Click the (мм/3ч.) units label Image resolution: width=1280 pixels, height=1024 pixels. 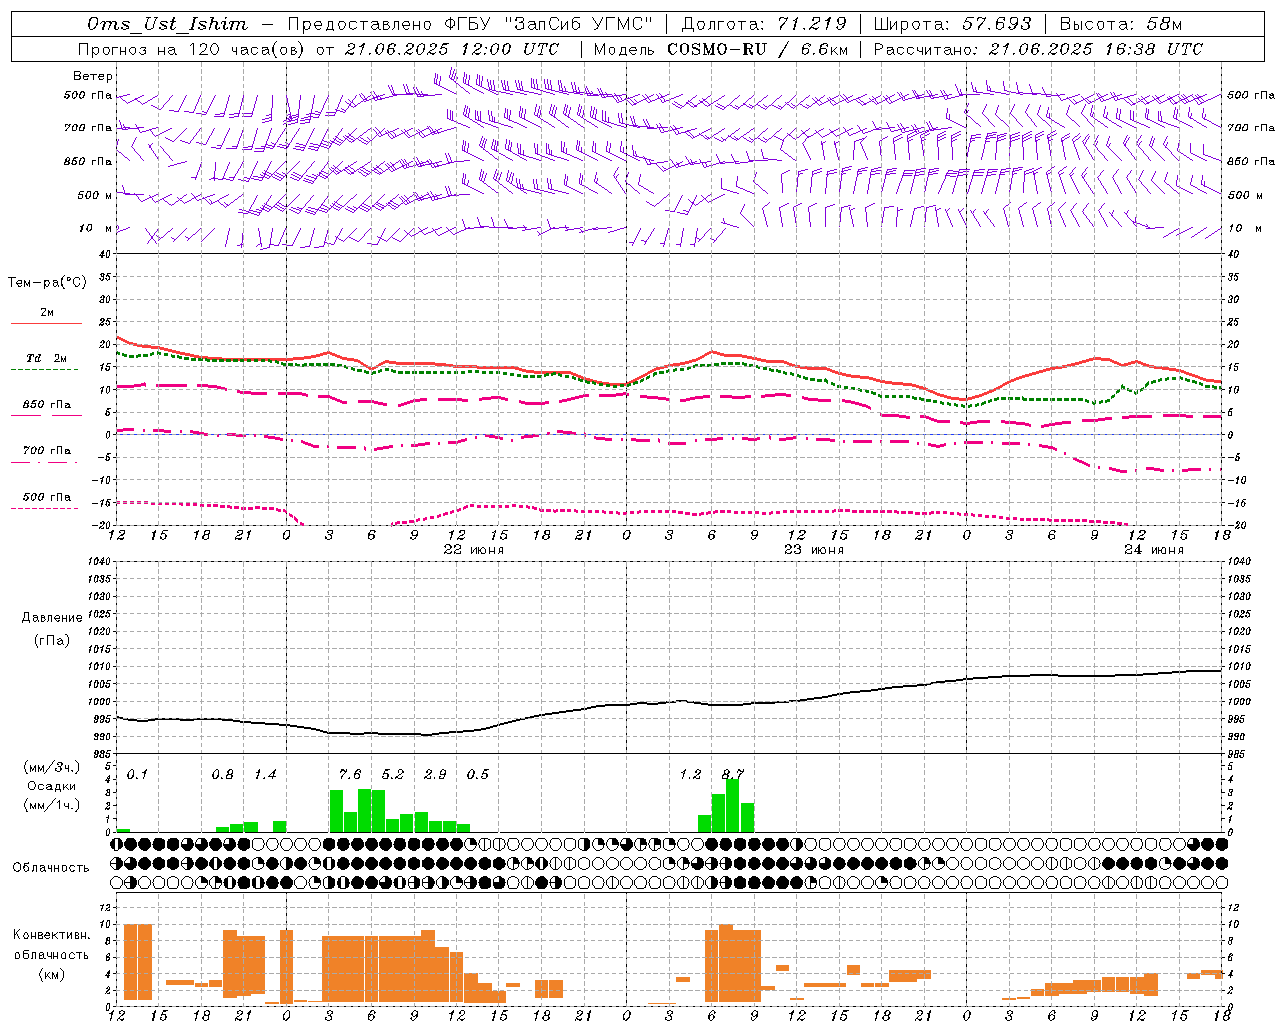(x=52, y=768)
